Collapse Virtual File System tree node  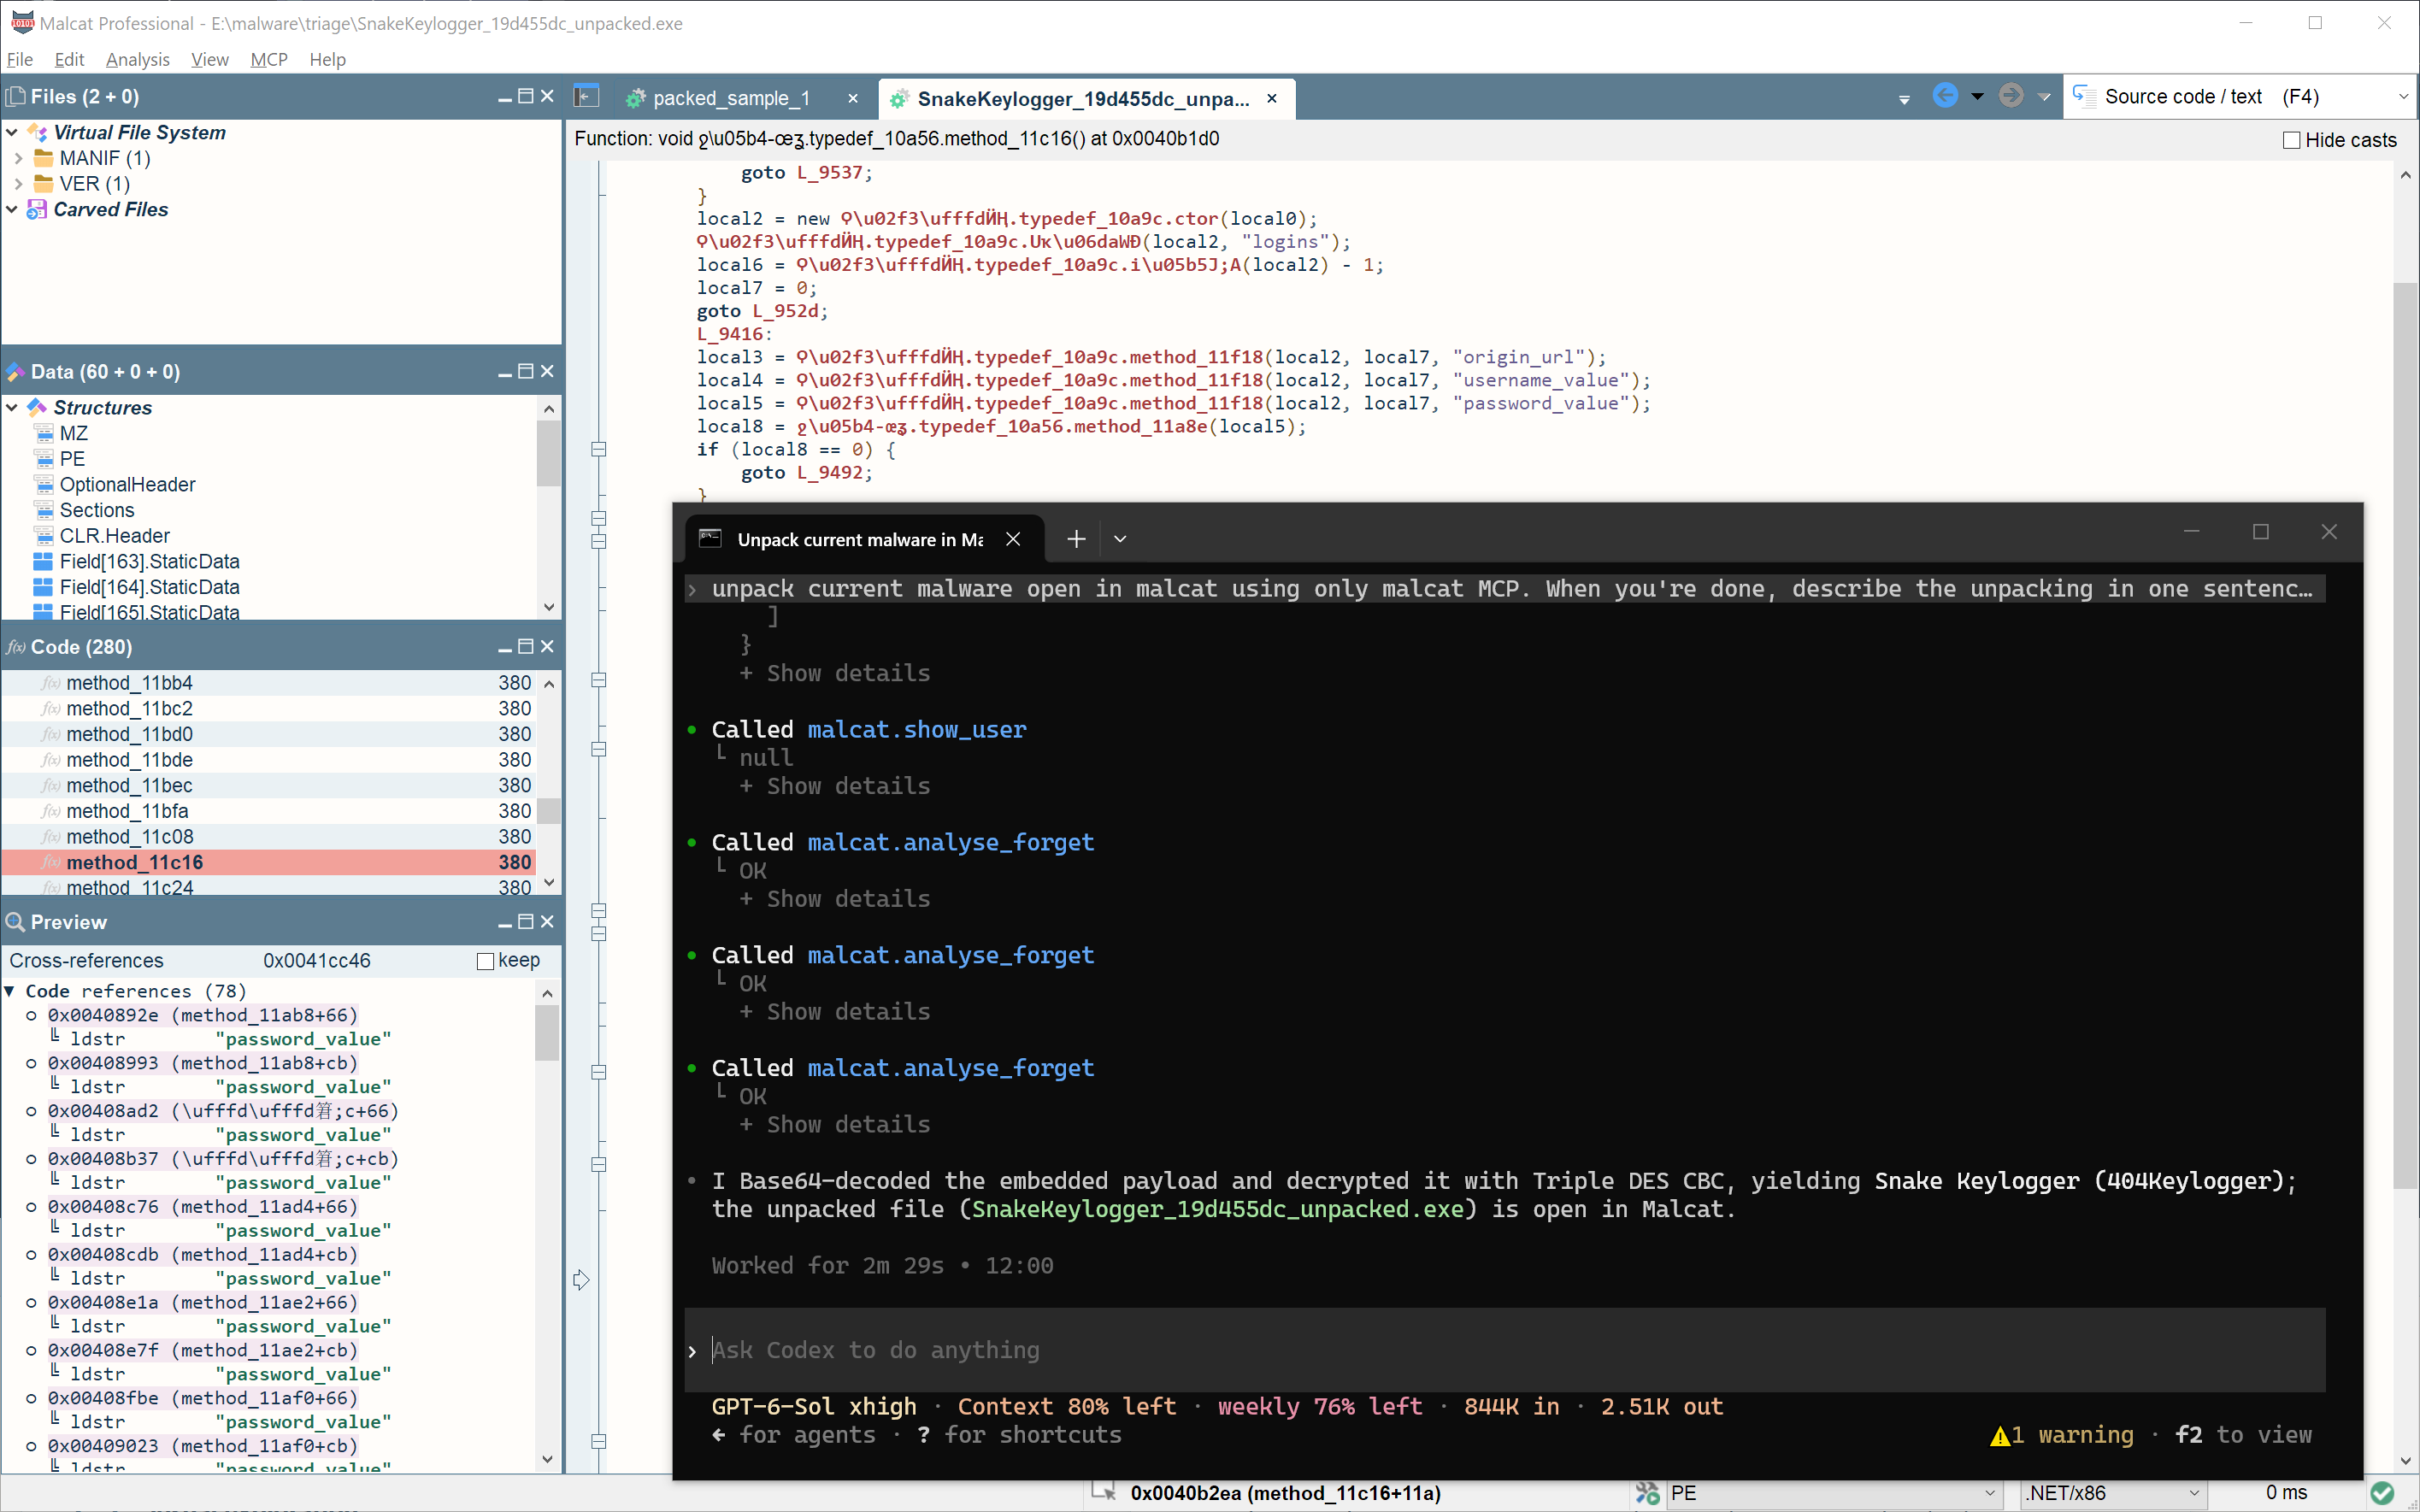click(12, 132)
